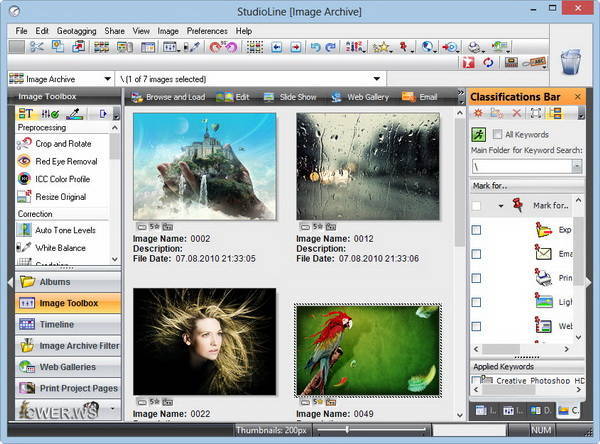This screenshot has width=600, height=444.
Task: Click the Copy icon in toolbar
Action: [58, 47]
